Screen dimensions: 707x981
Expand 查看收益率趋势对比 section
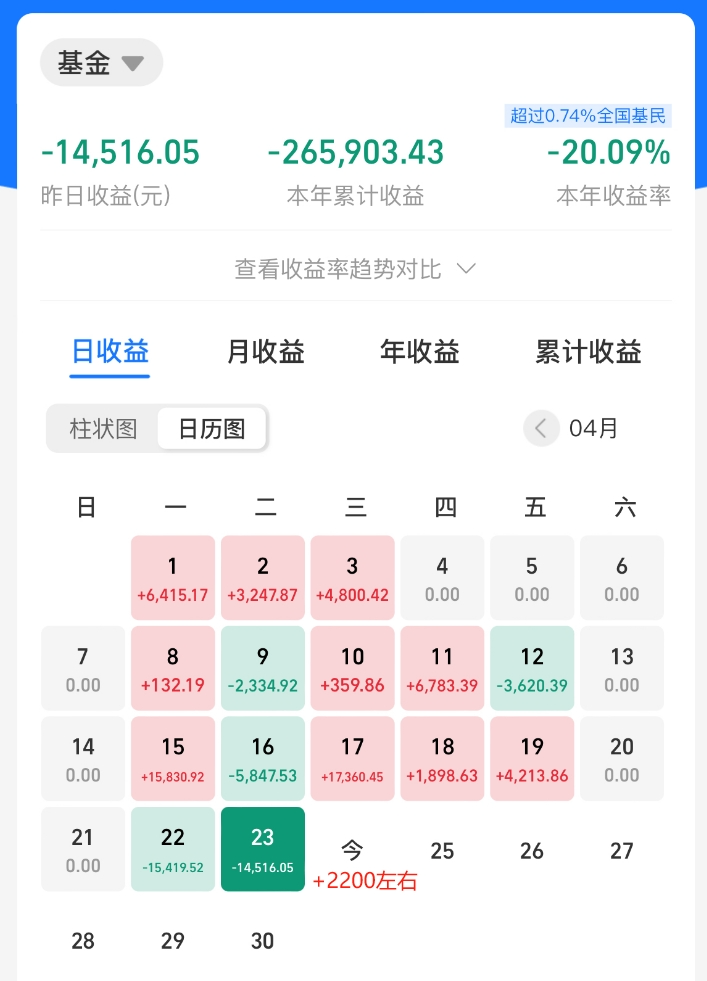point(355,270)
